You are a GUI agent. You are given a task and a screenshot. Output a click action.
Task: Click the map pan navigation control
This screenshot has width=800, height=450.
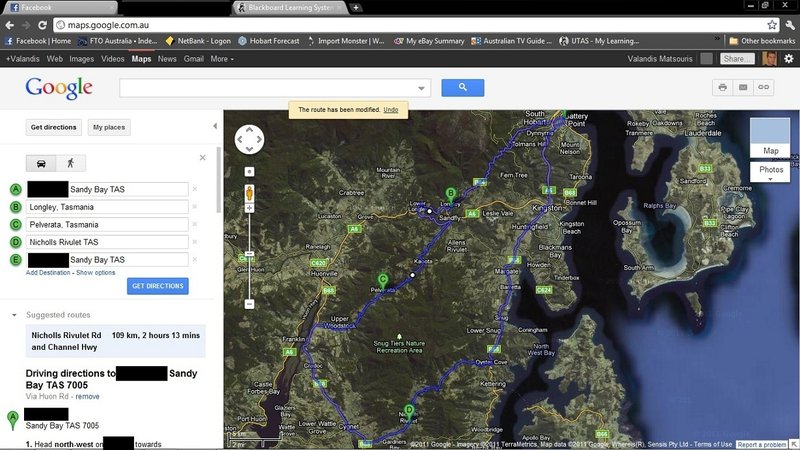249,139
